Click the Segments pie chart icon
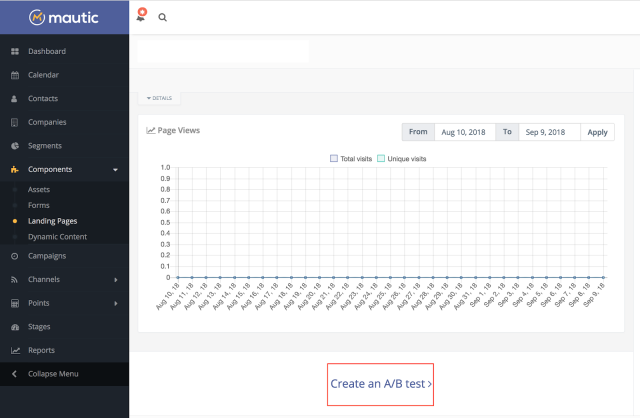 (15, 146)
